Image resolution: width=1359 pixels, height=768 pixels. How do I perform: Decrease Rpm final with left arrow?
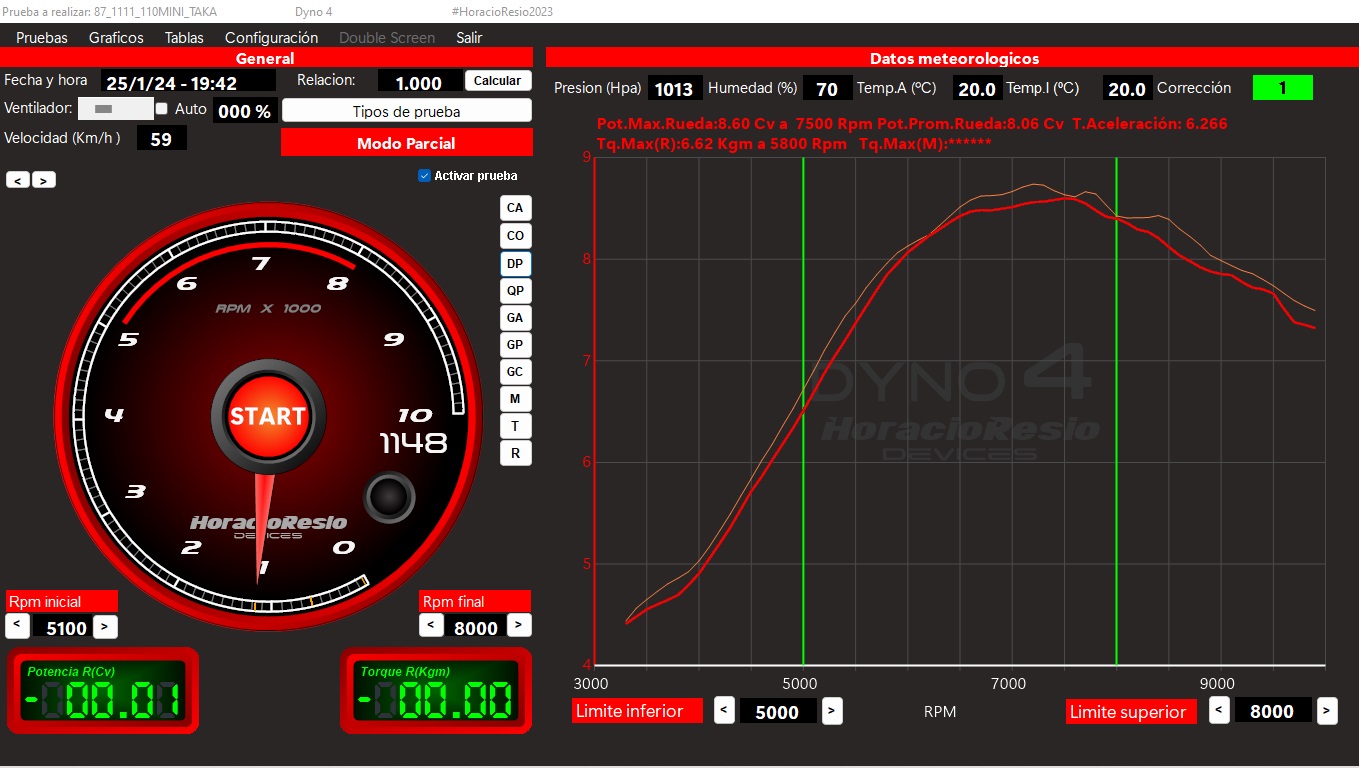(430, 625)
